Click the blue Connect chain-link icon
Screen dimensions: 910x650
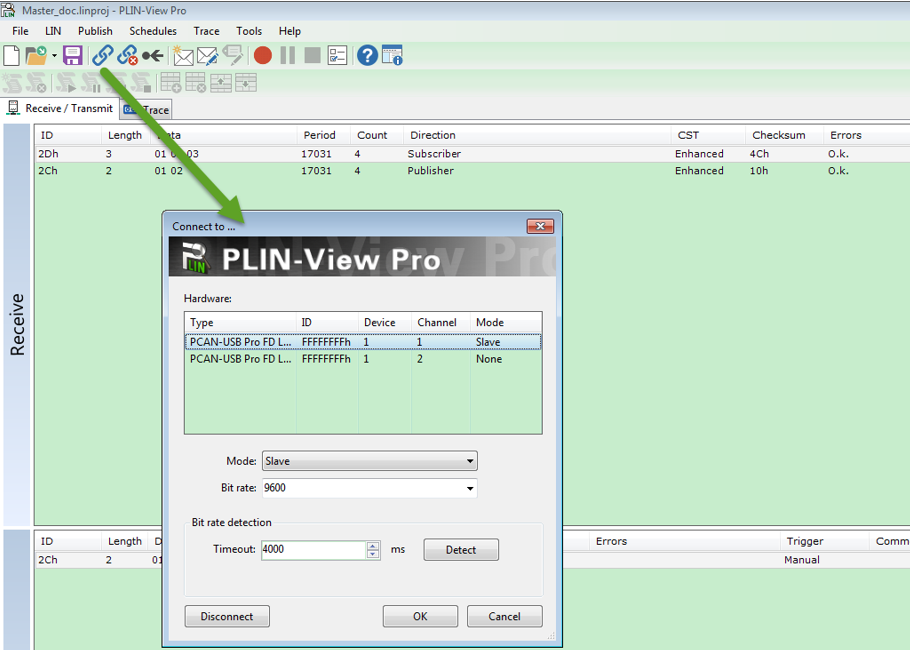point(103,56)
